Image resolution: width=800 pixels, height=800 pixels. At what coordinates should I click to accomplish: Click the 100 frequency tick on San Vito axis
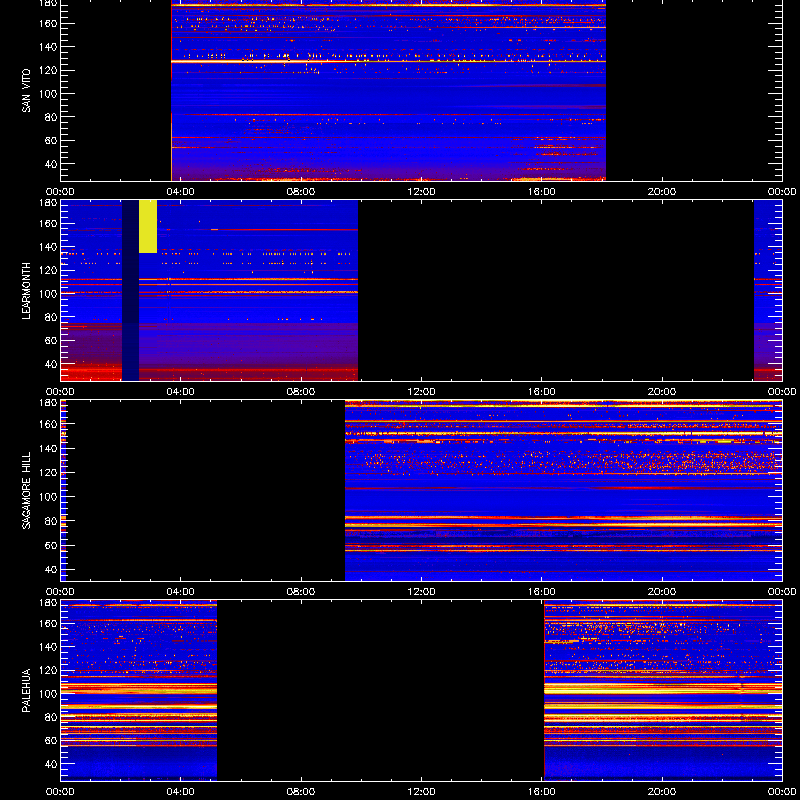point(48,93)
